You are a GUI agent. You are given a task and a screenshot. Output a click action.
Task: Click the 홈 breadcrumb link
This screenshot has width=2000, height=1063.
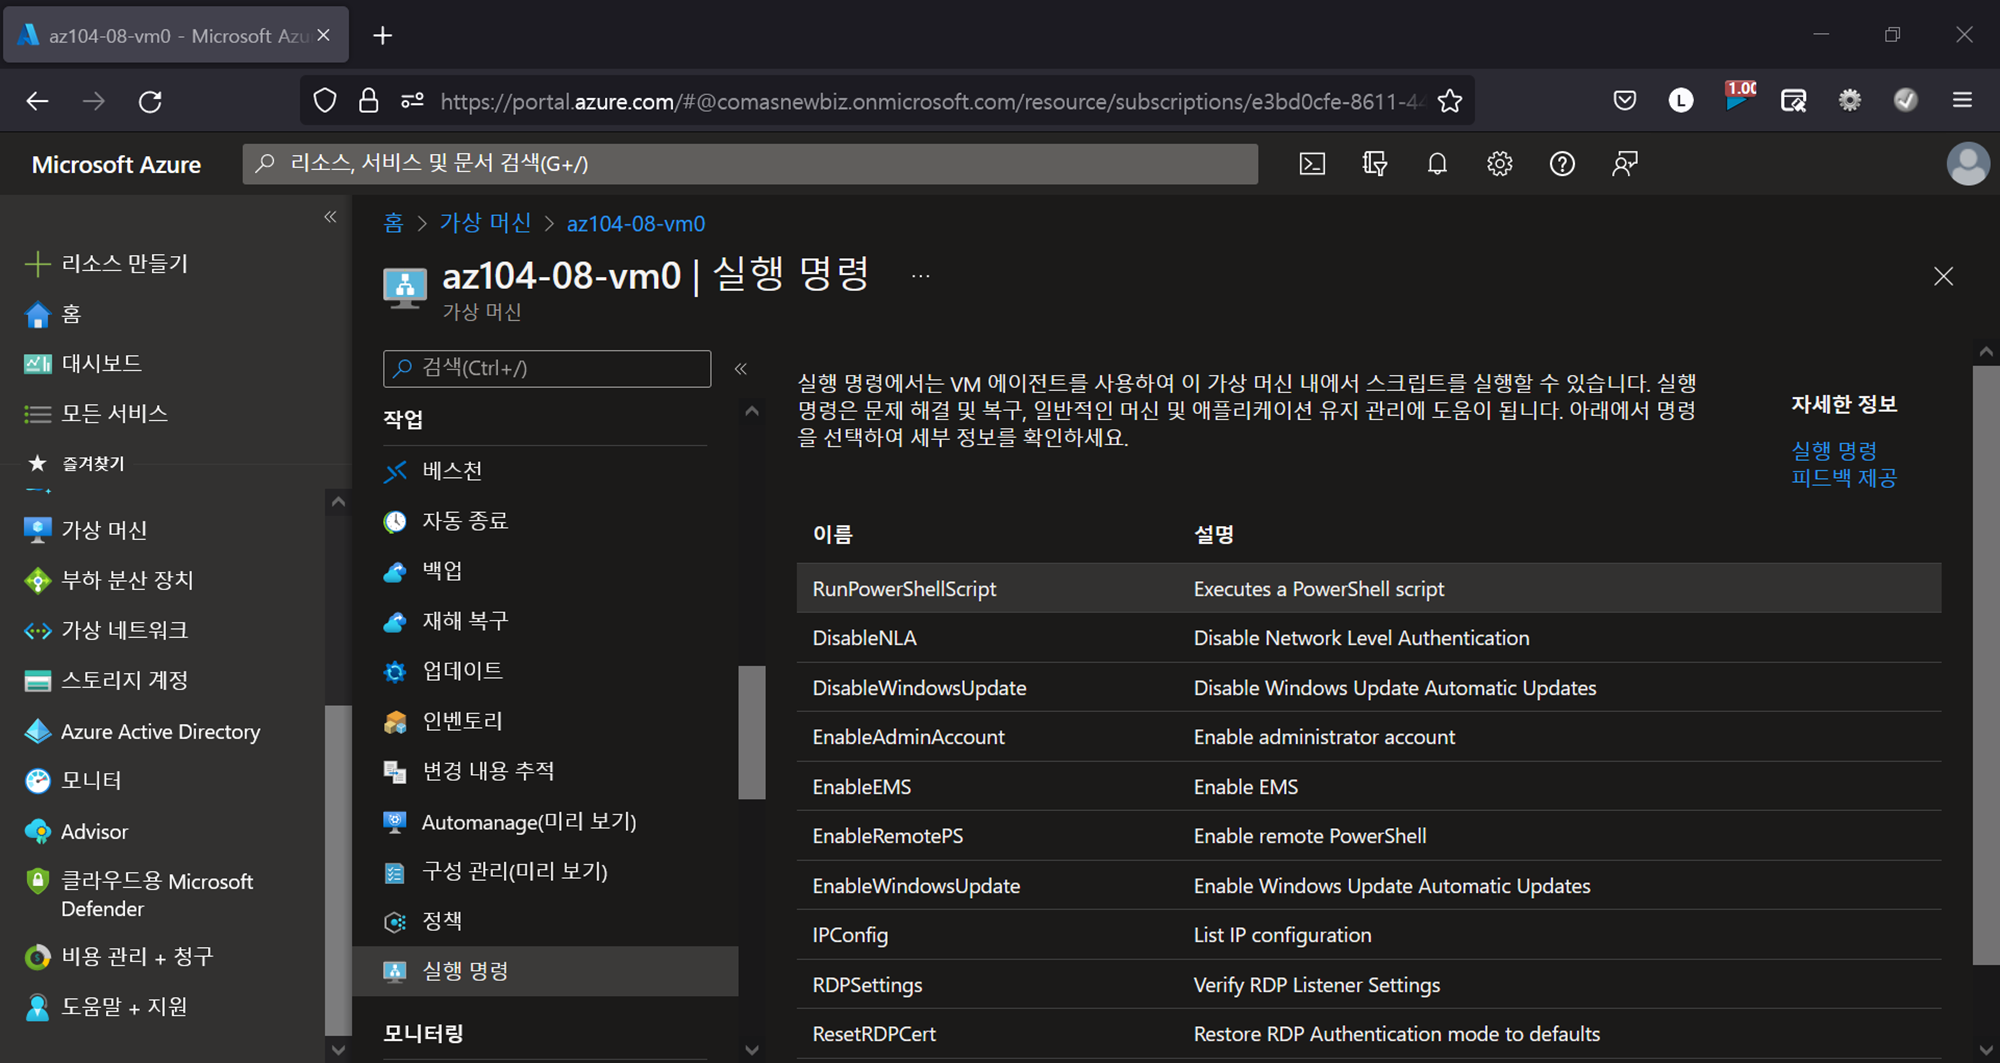pos(393,223)
